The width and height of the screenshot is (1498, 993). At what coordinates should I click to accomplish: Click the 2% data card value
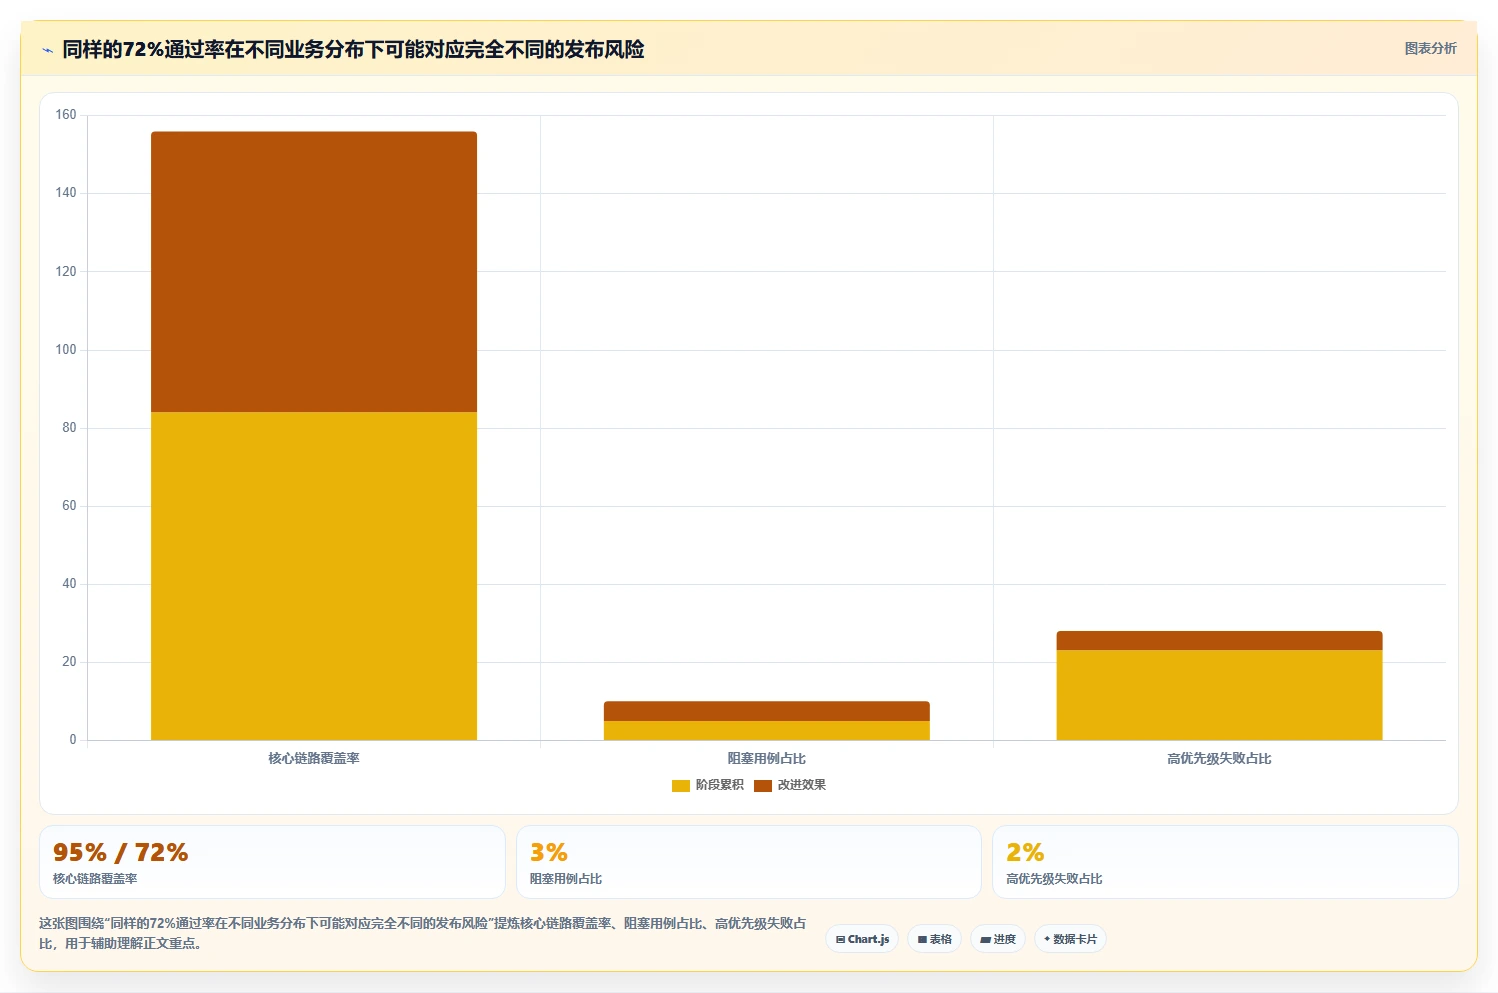coord(1025,852)
